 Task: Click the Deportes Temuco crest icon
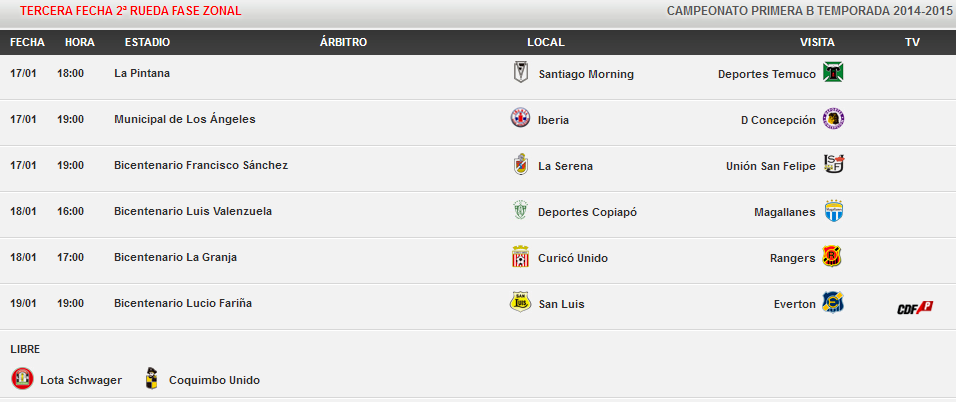[x=833, y=73]
